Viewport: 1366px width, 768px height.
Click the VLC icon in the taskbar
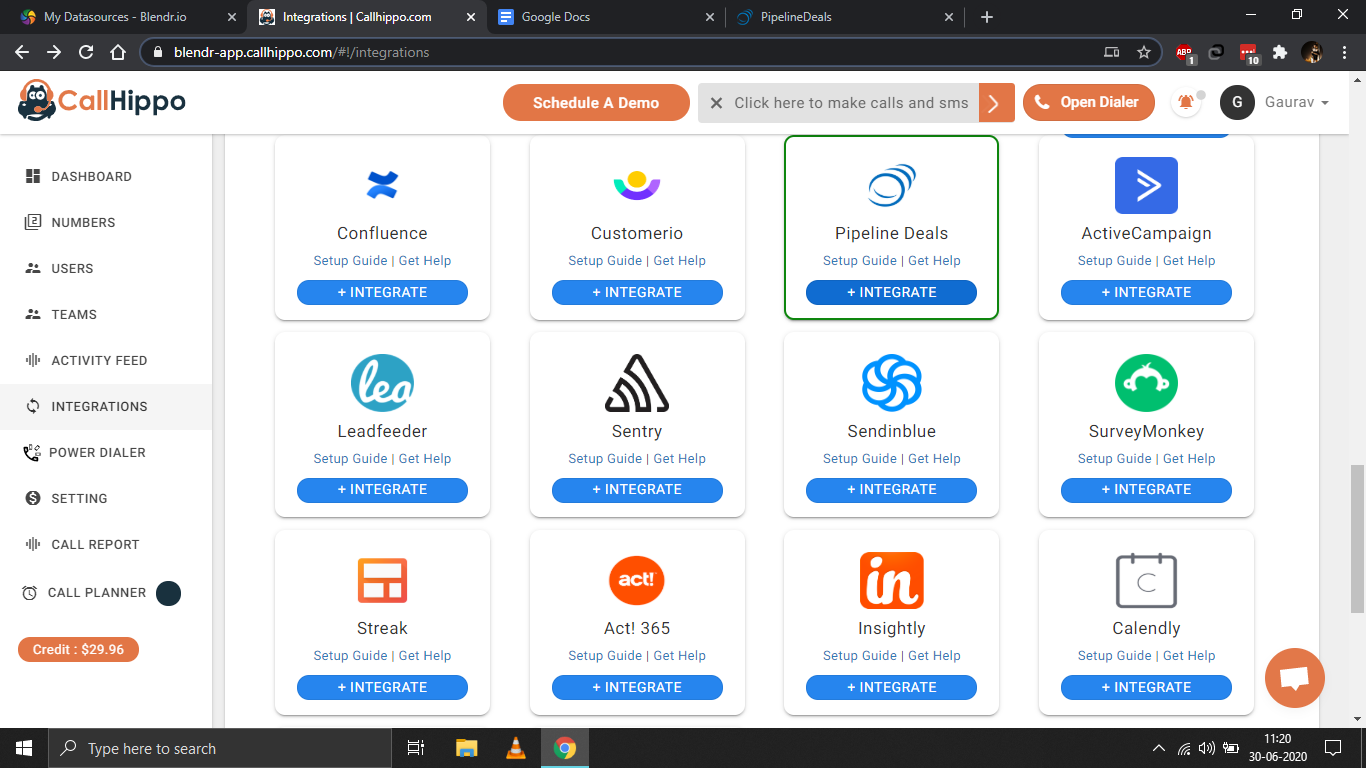point(516,748)
